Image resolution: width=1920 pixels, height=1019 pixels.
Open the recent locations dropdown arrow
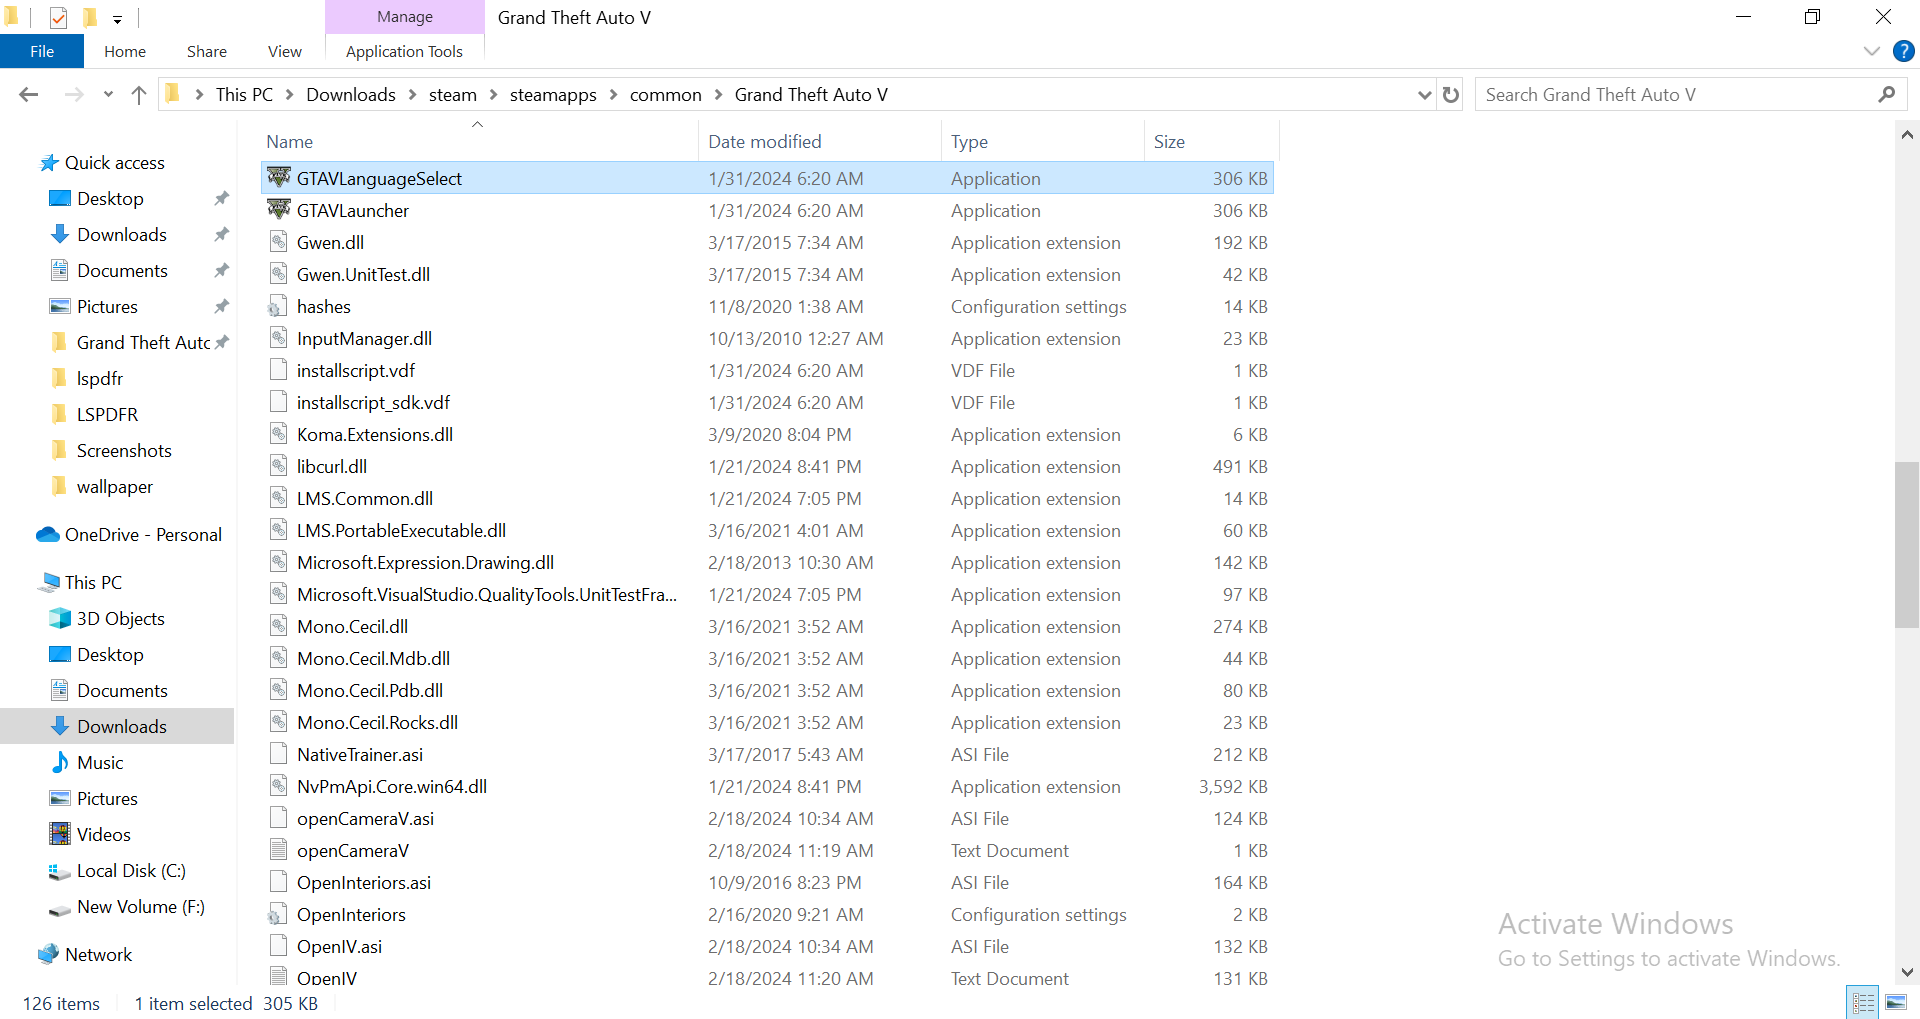(x=108, y=95)
